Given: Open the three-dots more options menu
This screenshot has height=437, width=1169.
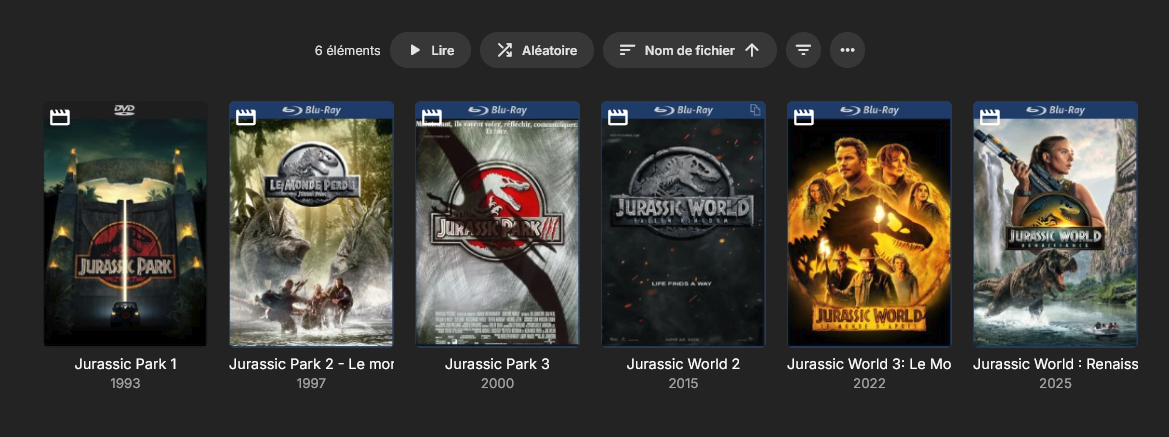Looking at the screenshot, I should point(847,50).
